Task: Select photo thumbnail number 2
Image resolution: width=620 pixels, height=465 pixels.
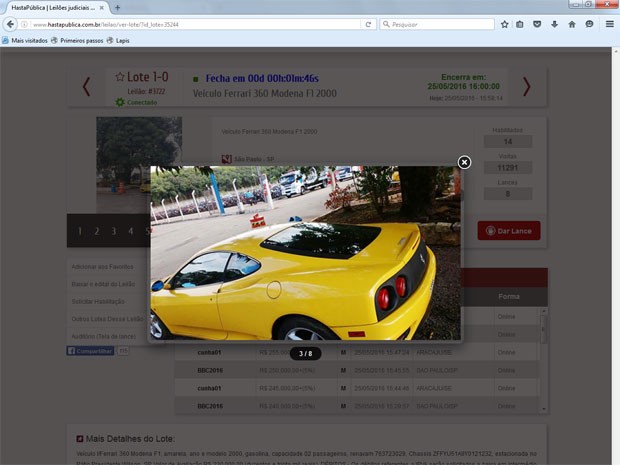Action: click(x=96, y=231)
